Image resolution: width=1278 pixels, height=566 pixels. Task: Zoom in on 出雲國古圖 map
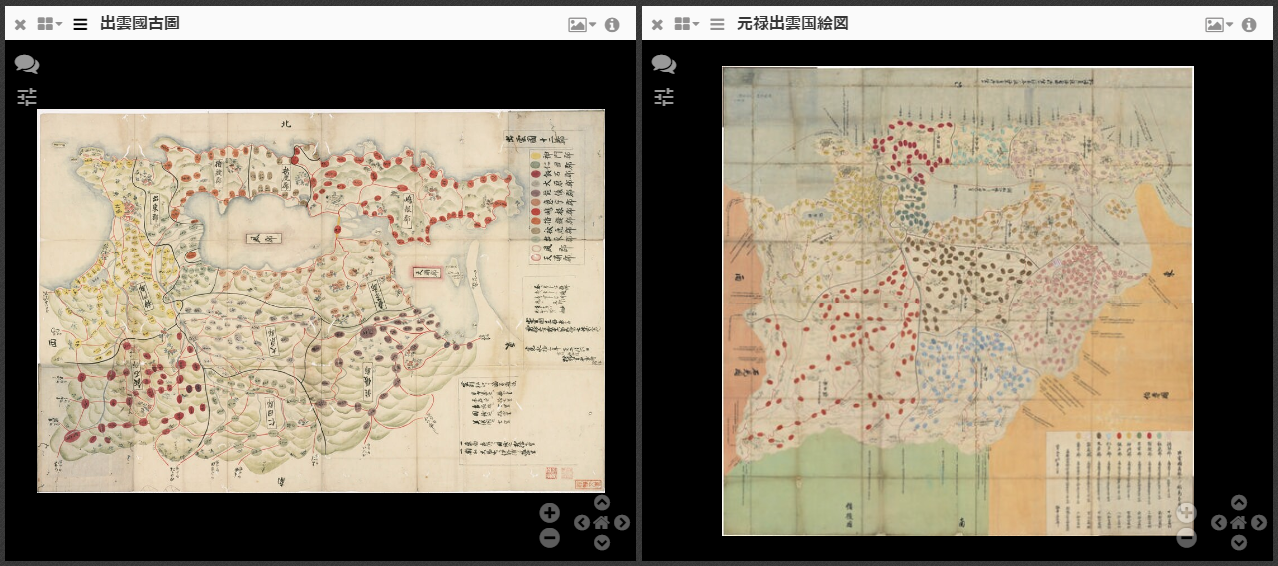pyautogui.click(x=549, y=513)
